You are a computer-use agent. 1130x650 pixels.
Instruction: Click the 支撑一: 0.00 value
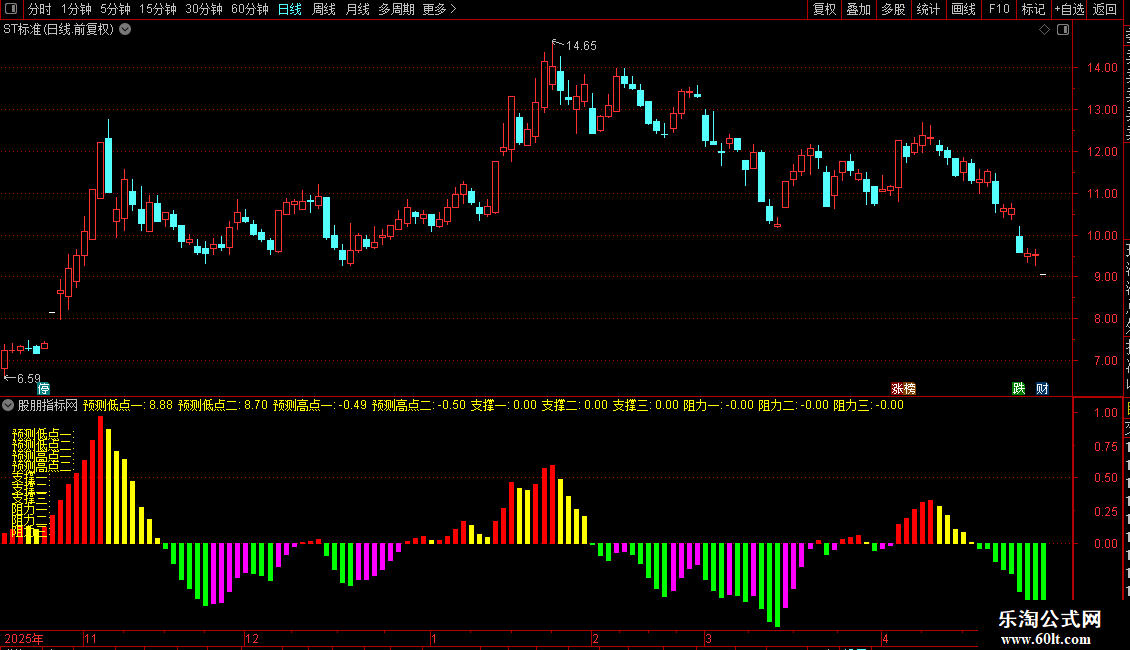click(504, 406)
